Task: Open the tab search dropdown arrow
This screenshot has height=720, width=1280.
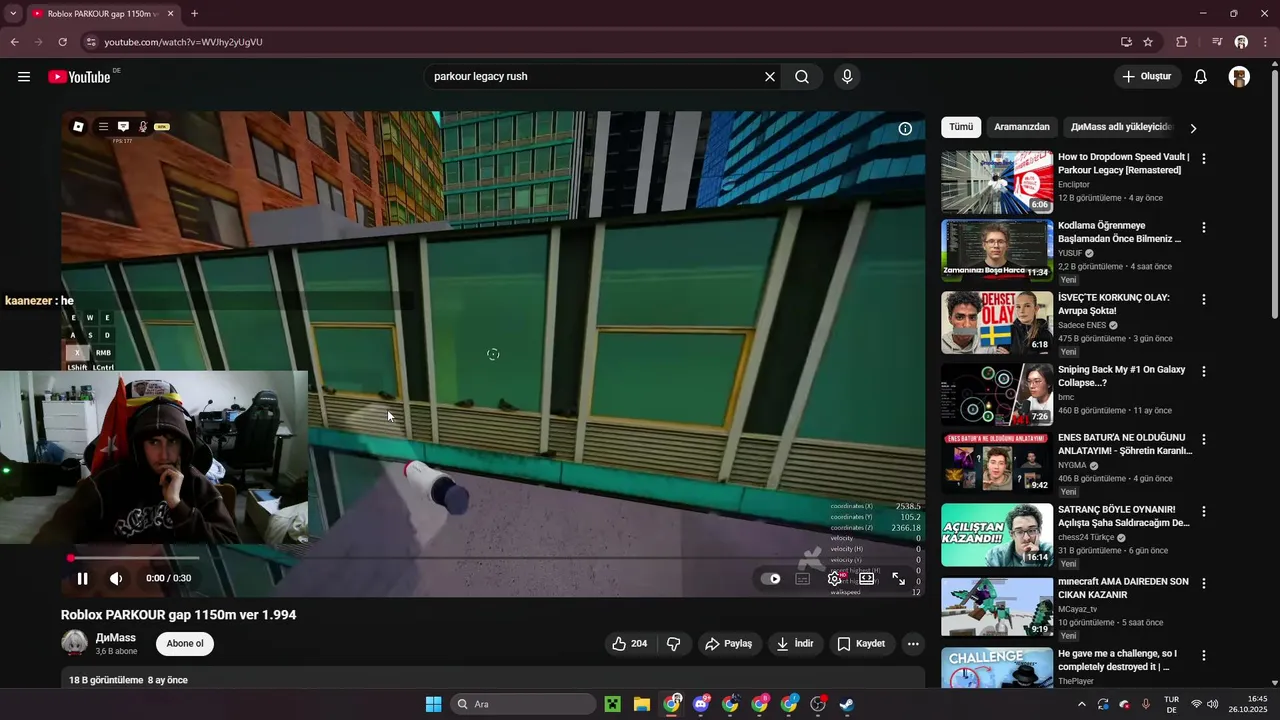Action: 13,14
